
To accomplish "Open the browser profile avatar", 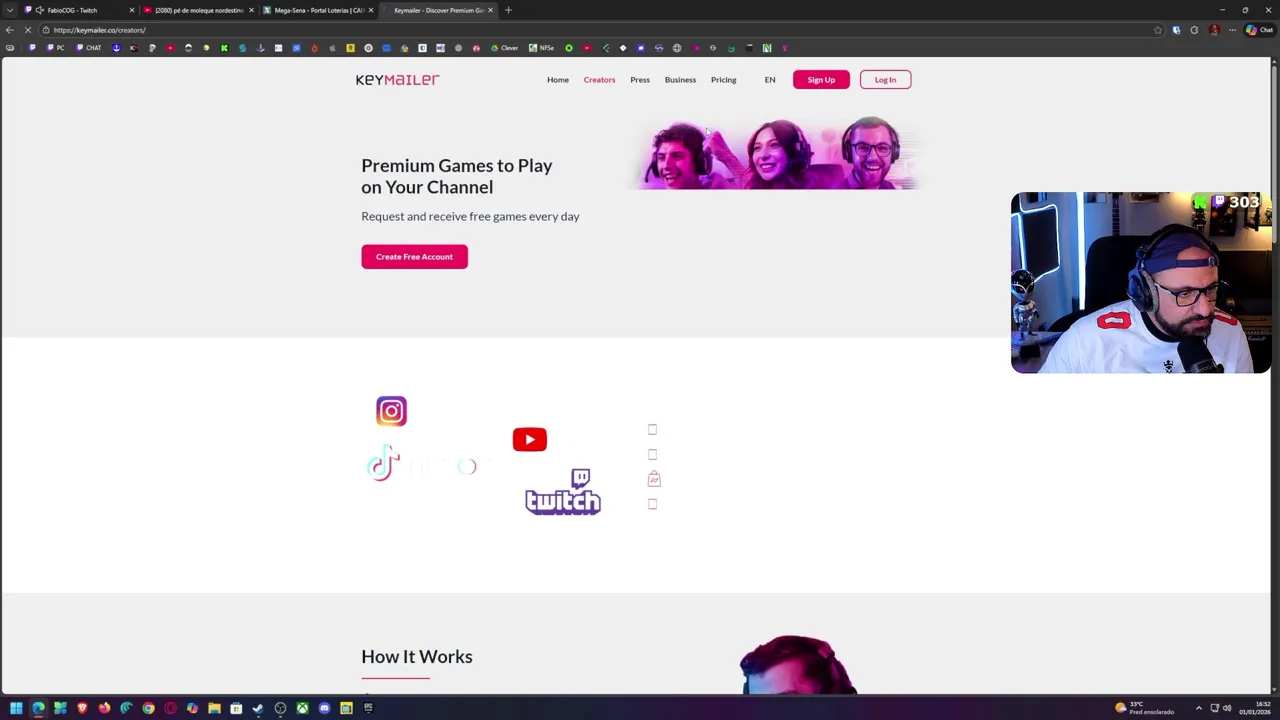I will (1214, 30).
